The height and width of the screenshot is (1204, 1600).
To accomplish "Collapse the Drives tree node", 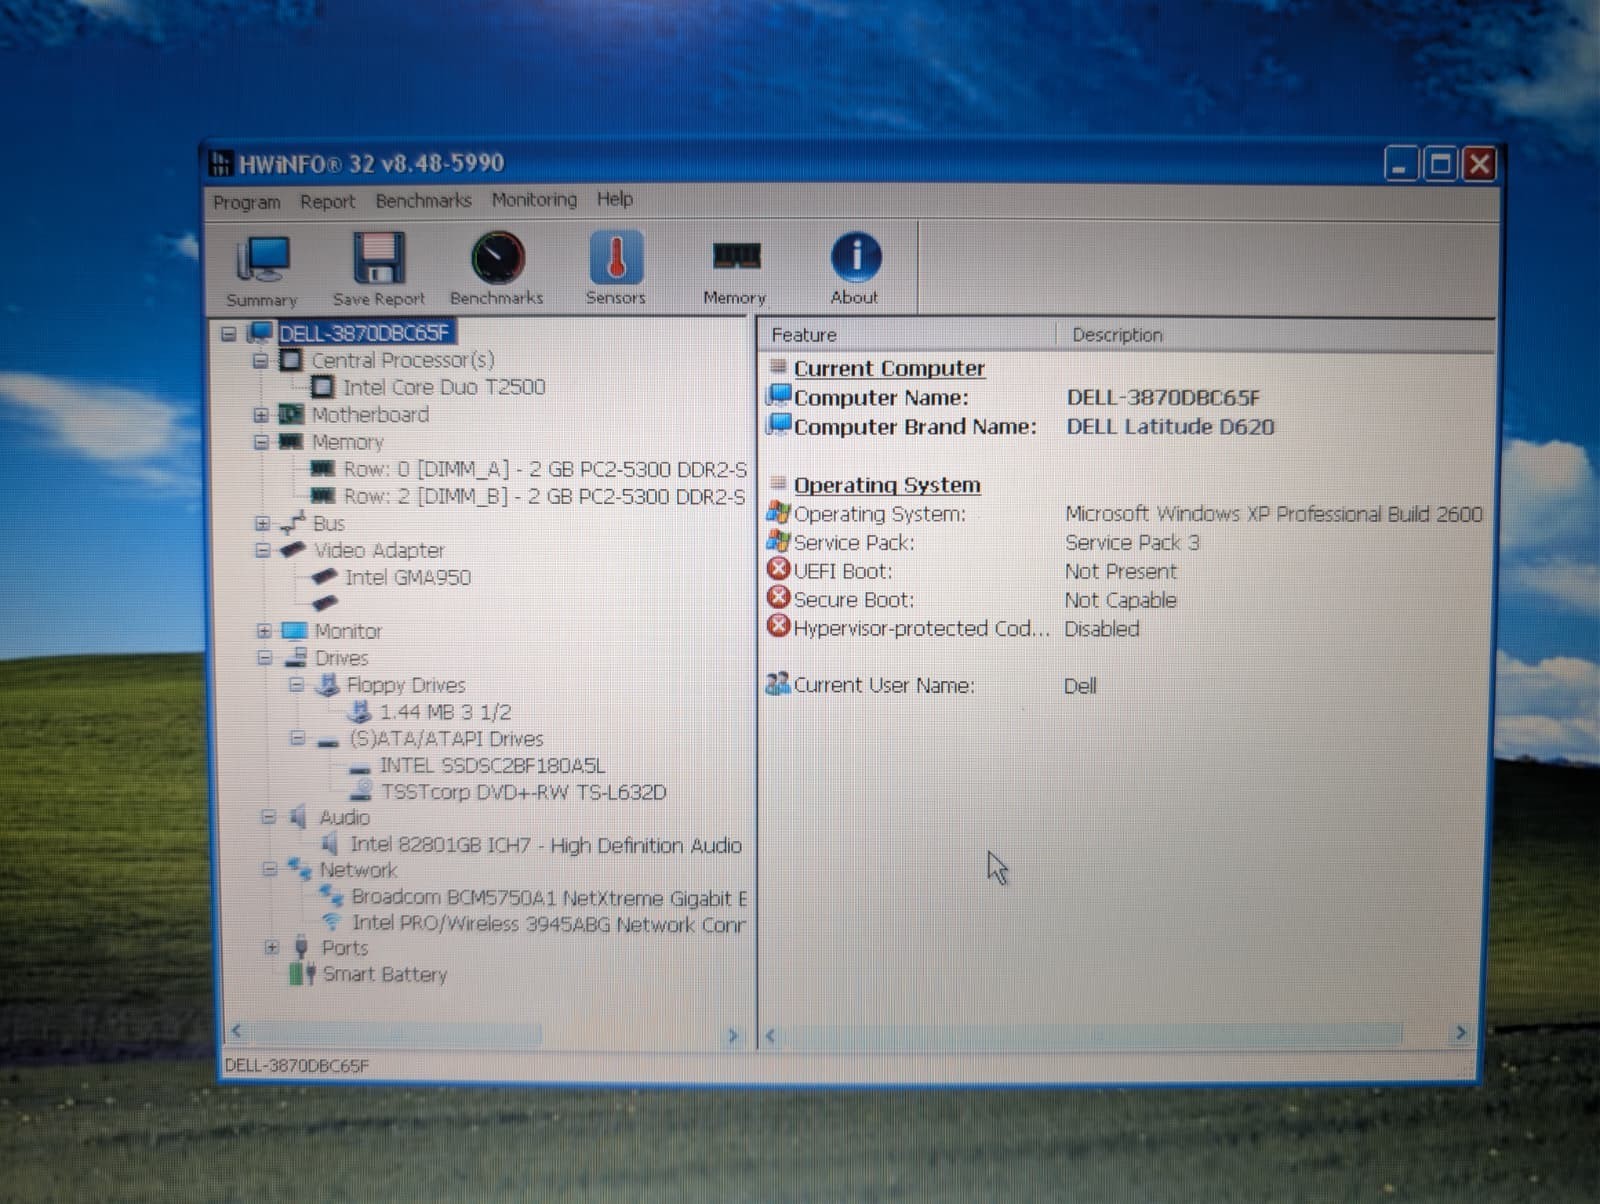I will [x=265, y=658].
